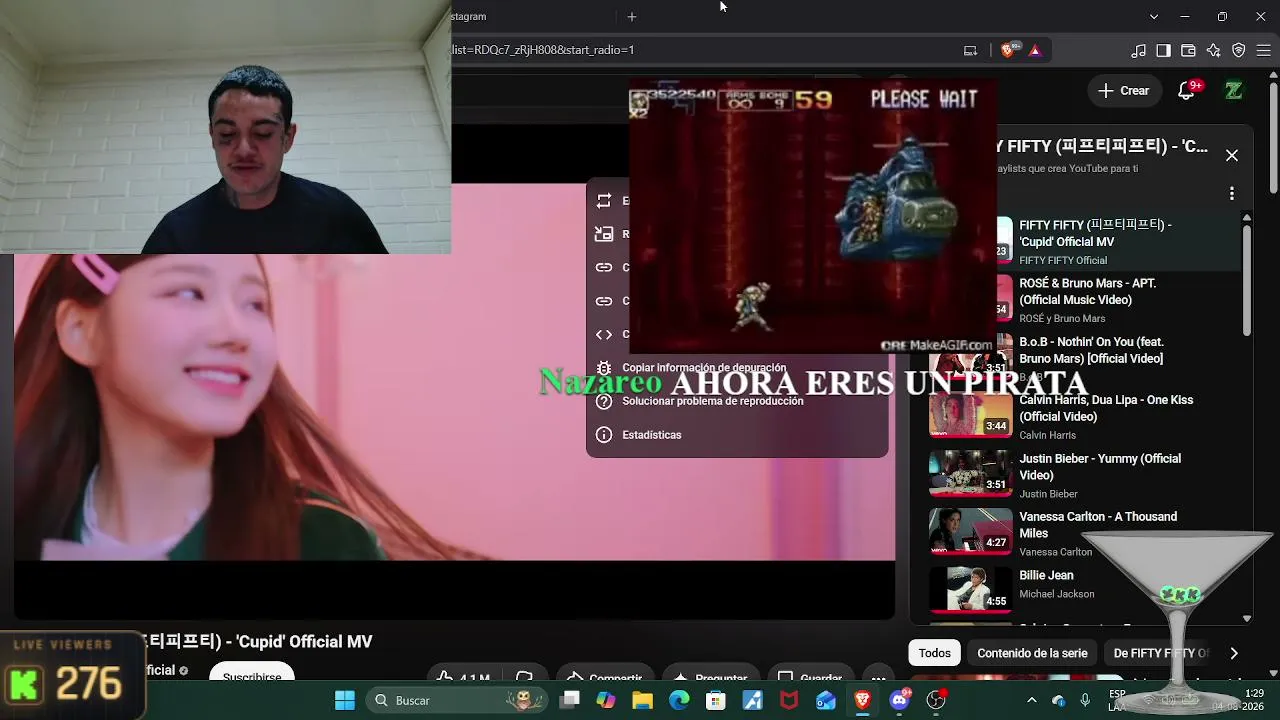Open Calvin Harris One Kiss video thumbnail
The image size is (1280, 720).
click(x=971, y=417)
